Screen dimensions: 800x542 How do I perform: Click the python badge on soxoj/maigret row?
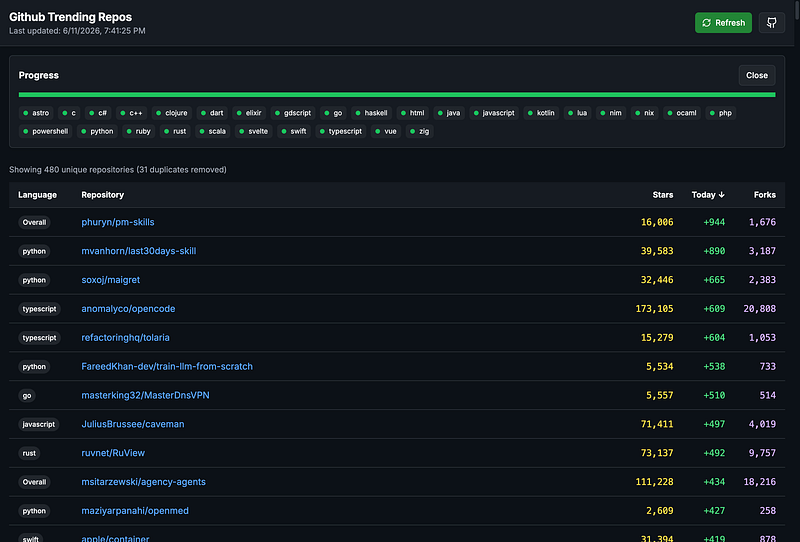point(34,280)
